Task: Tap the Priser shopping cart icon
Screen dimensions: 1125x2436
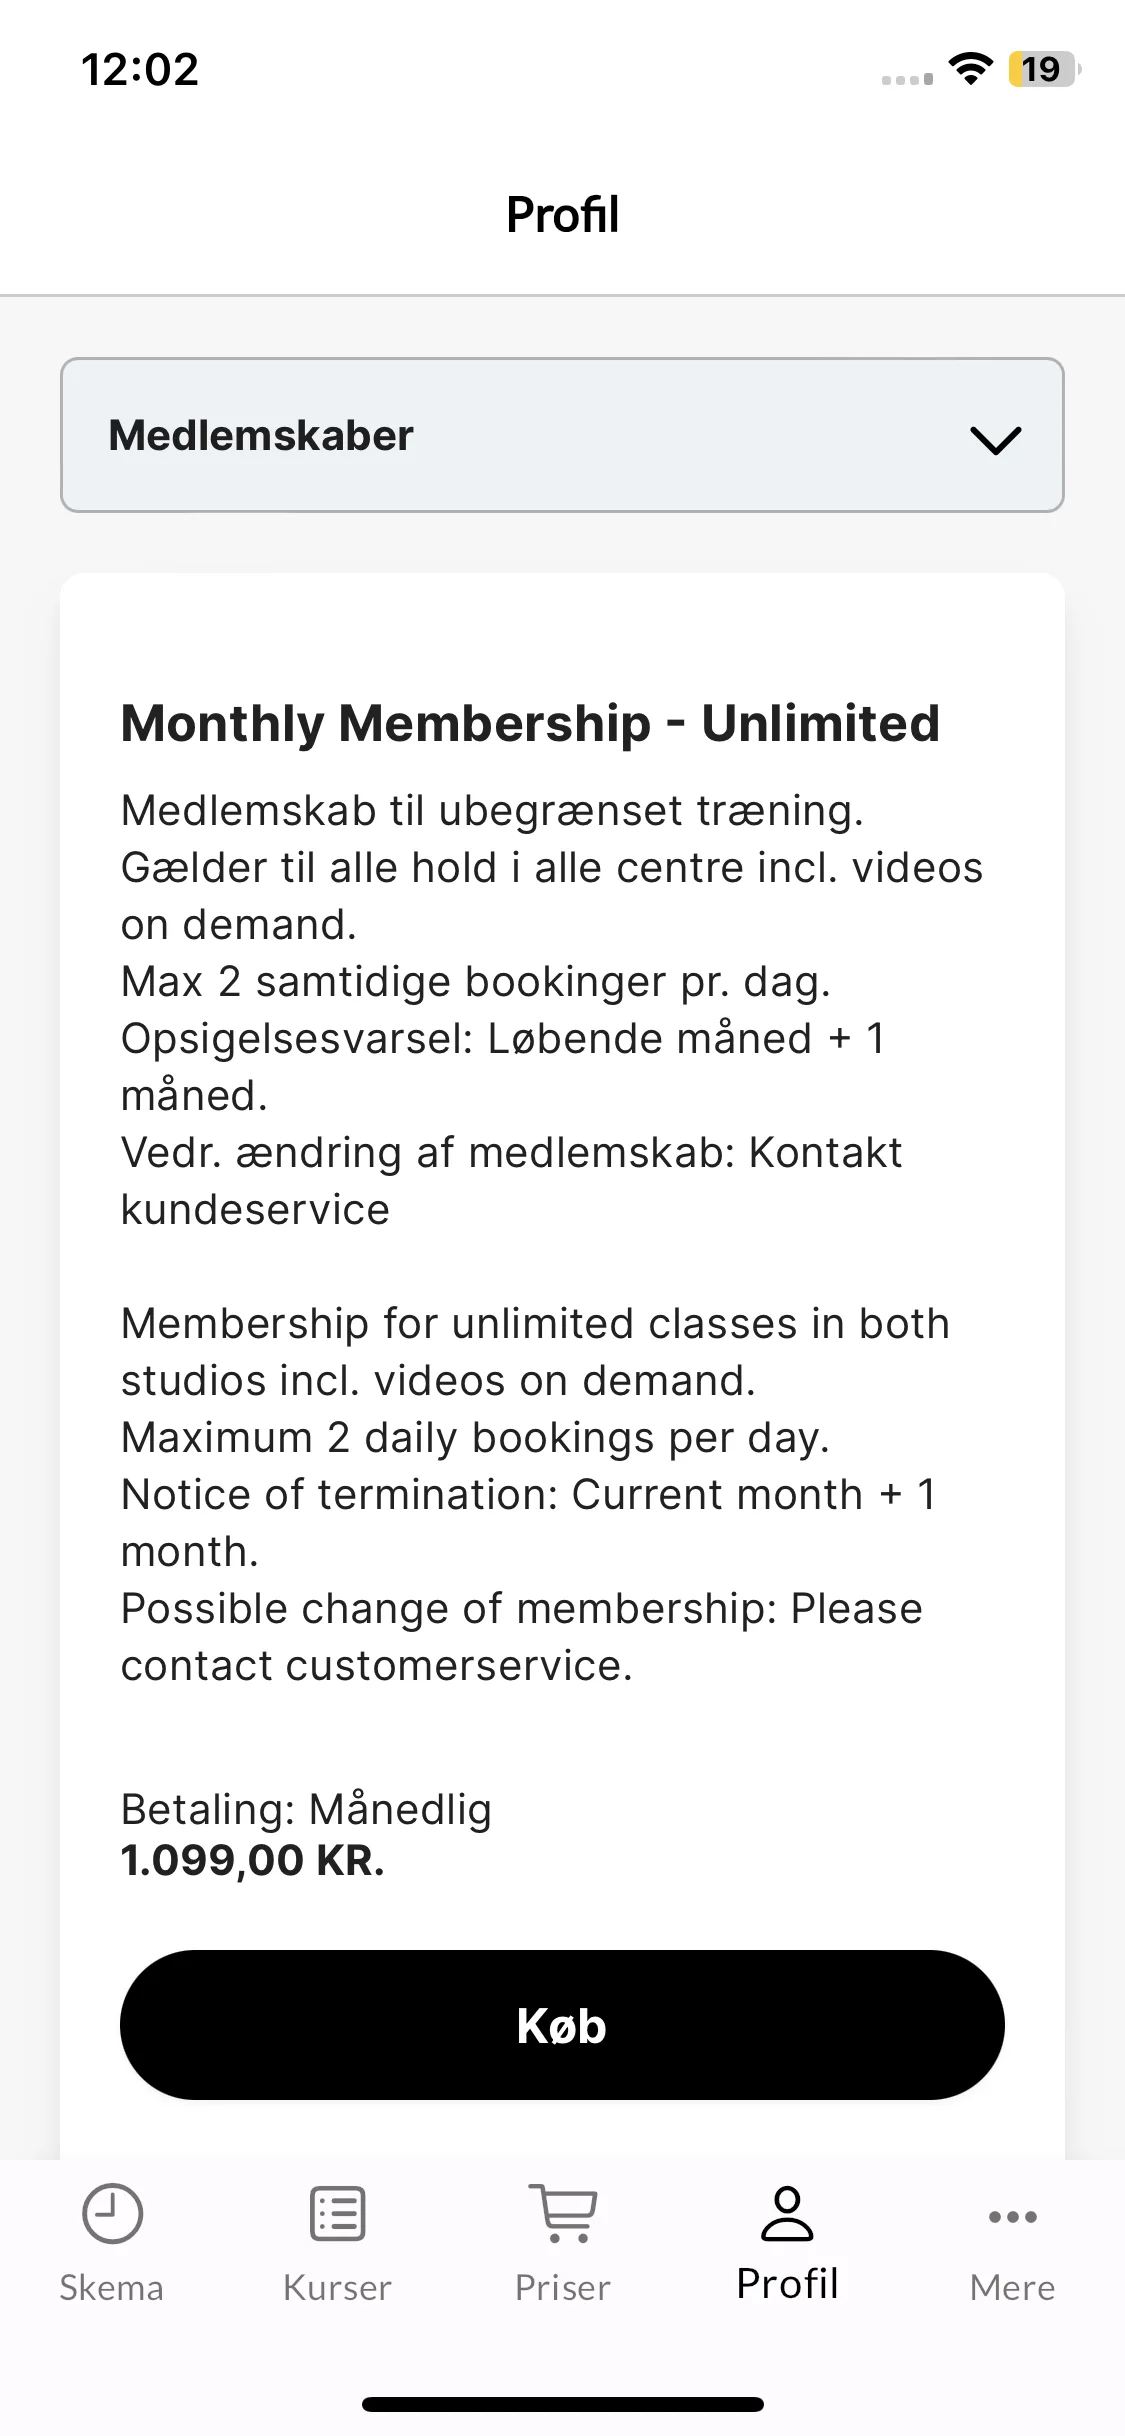Action: (x=563, y=2214)
